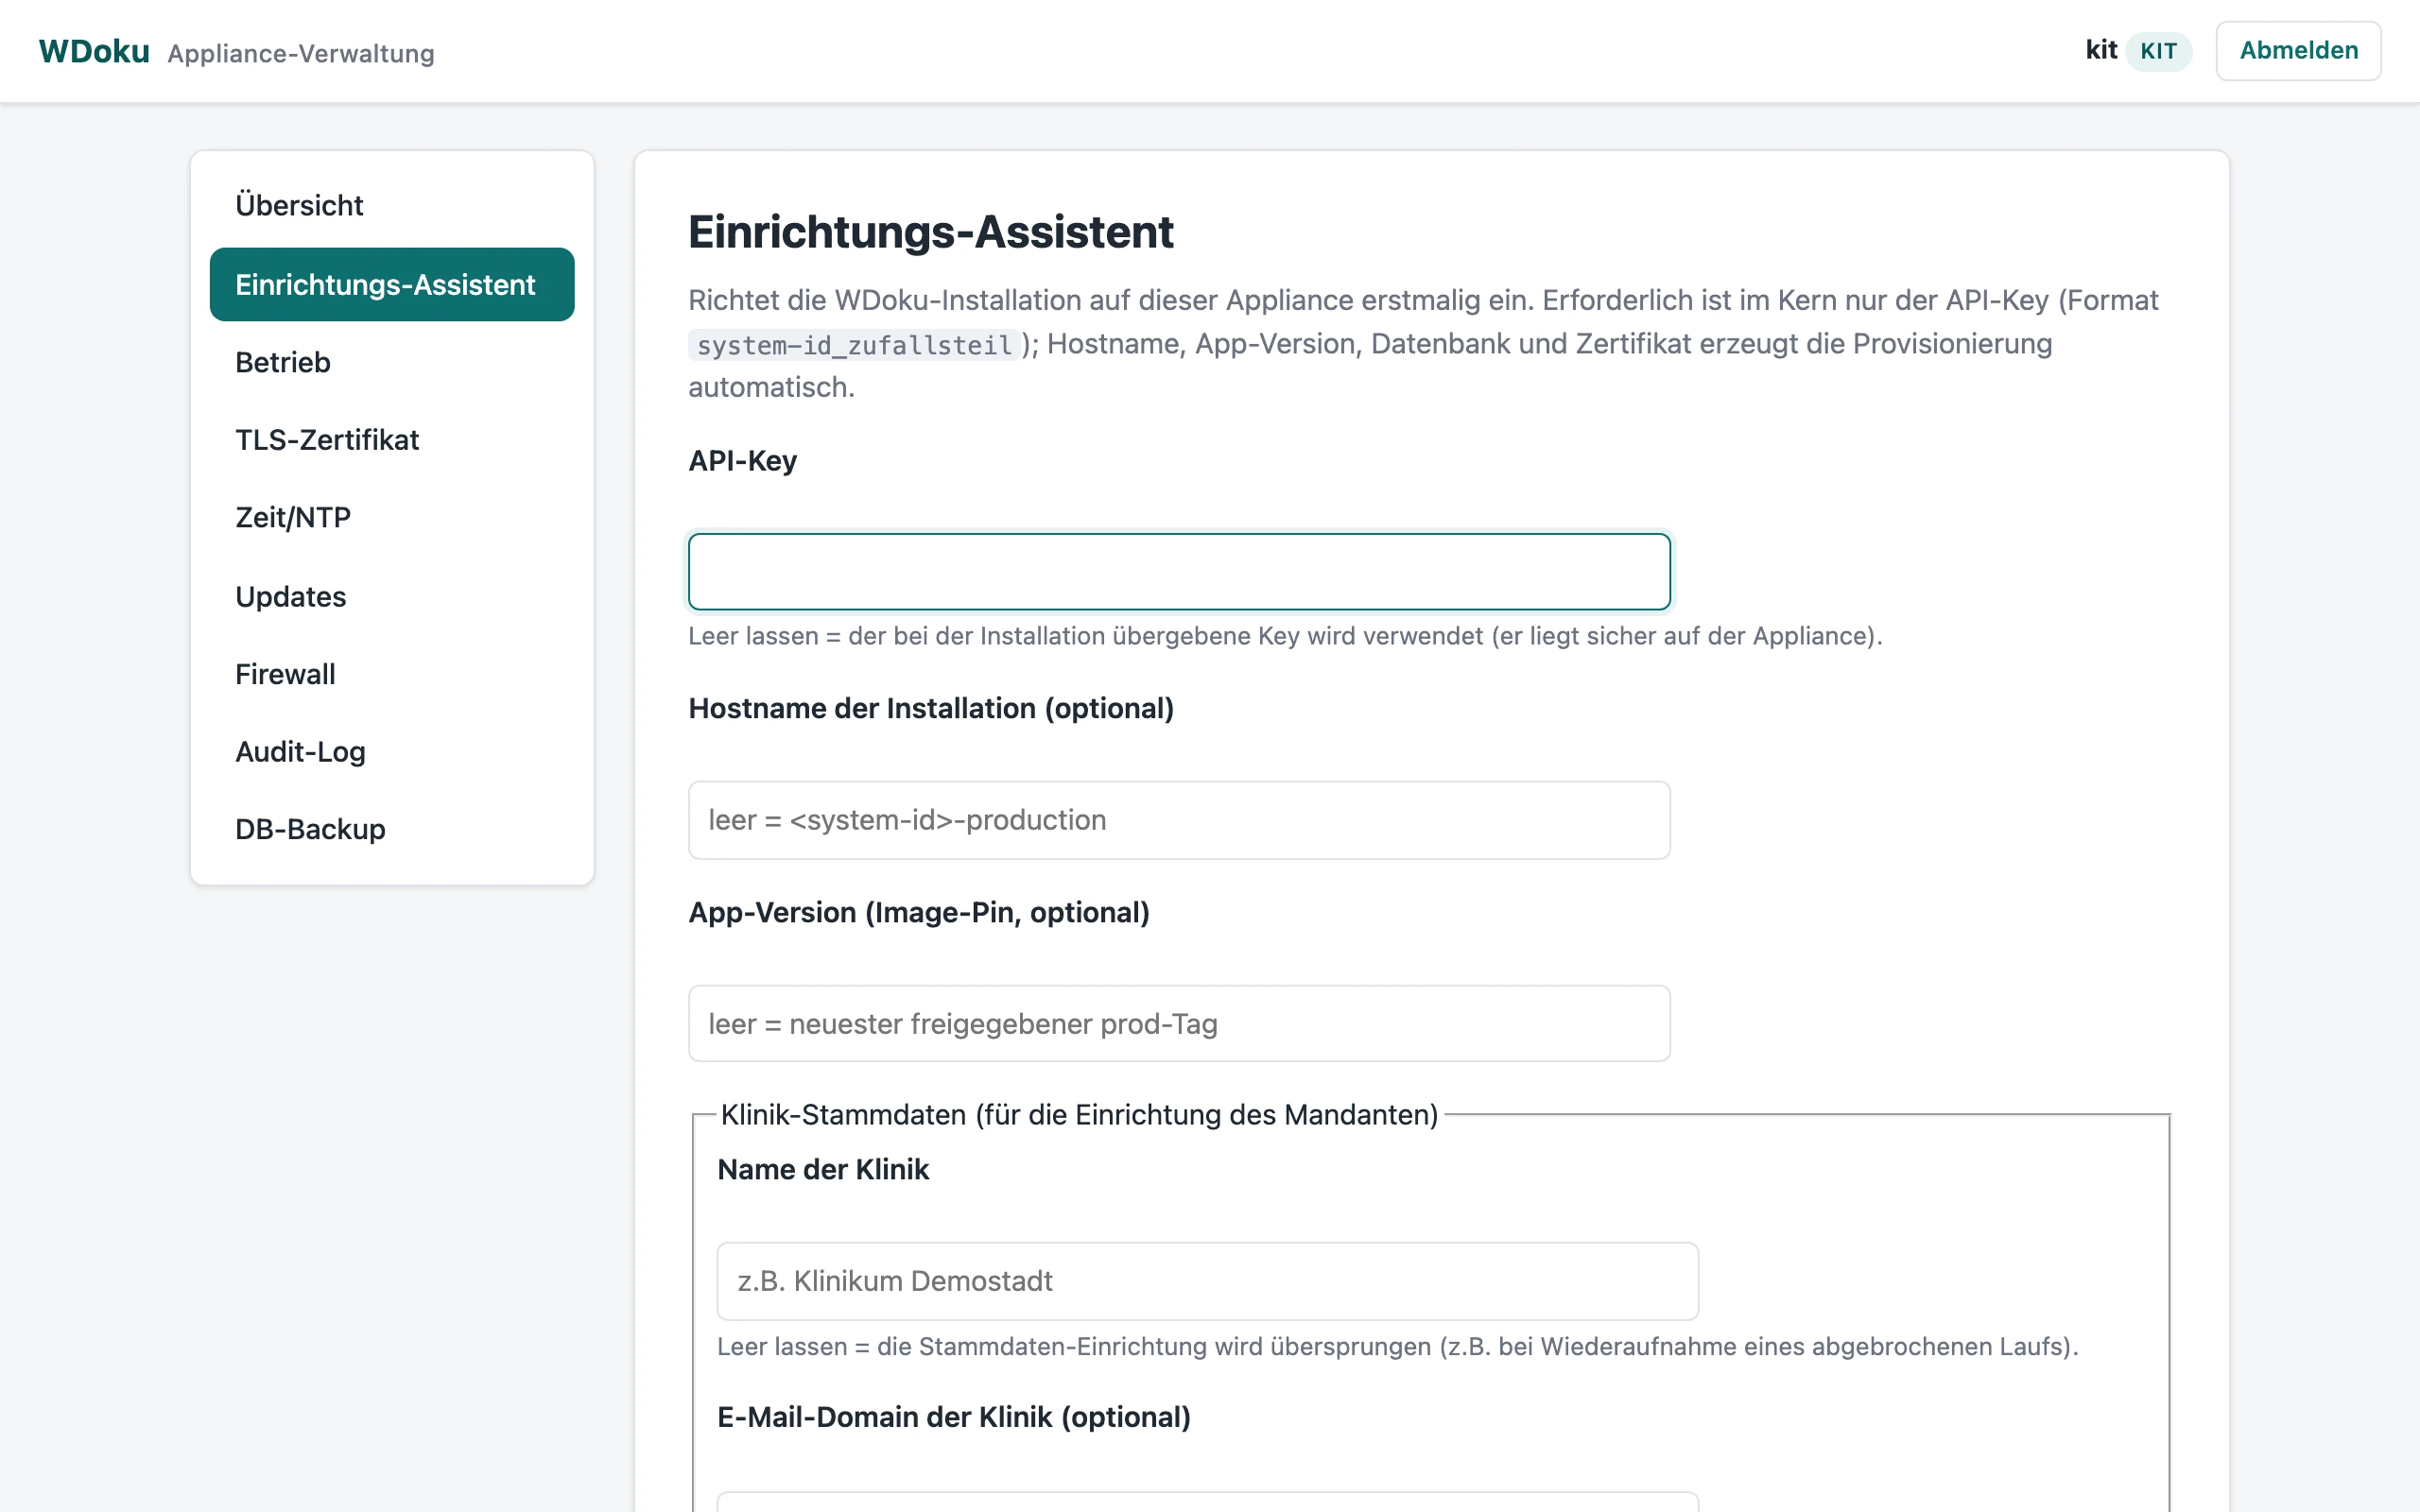Click the Abmelden button

point(2297,50)
